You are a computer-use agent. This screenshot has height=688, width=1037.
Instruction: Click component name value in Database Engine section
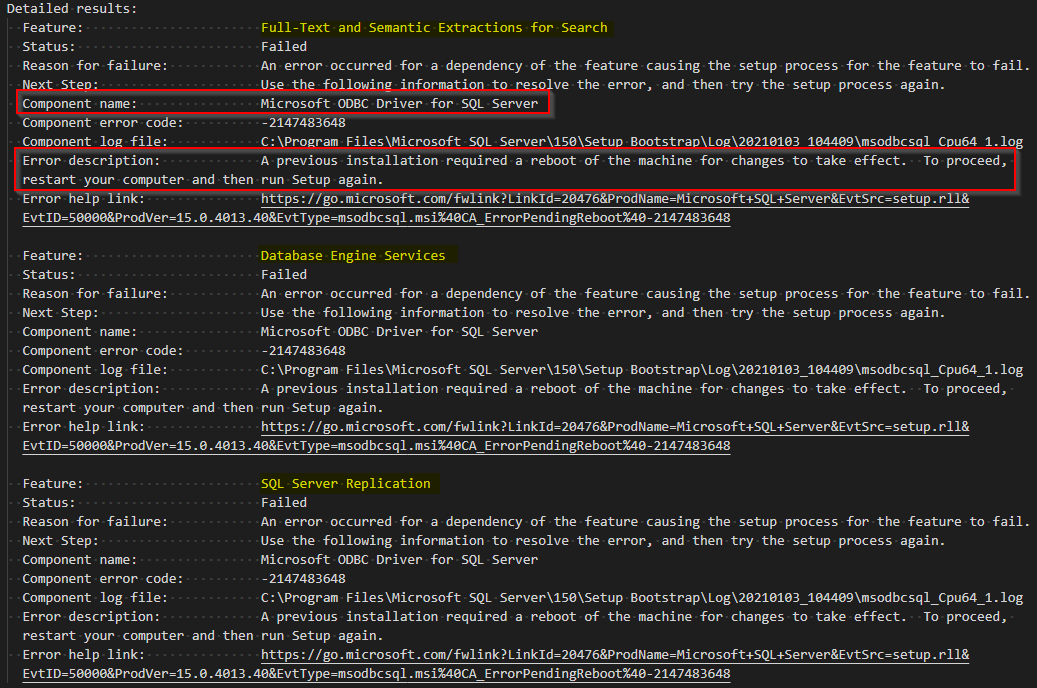click(399, 331)
